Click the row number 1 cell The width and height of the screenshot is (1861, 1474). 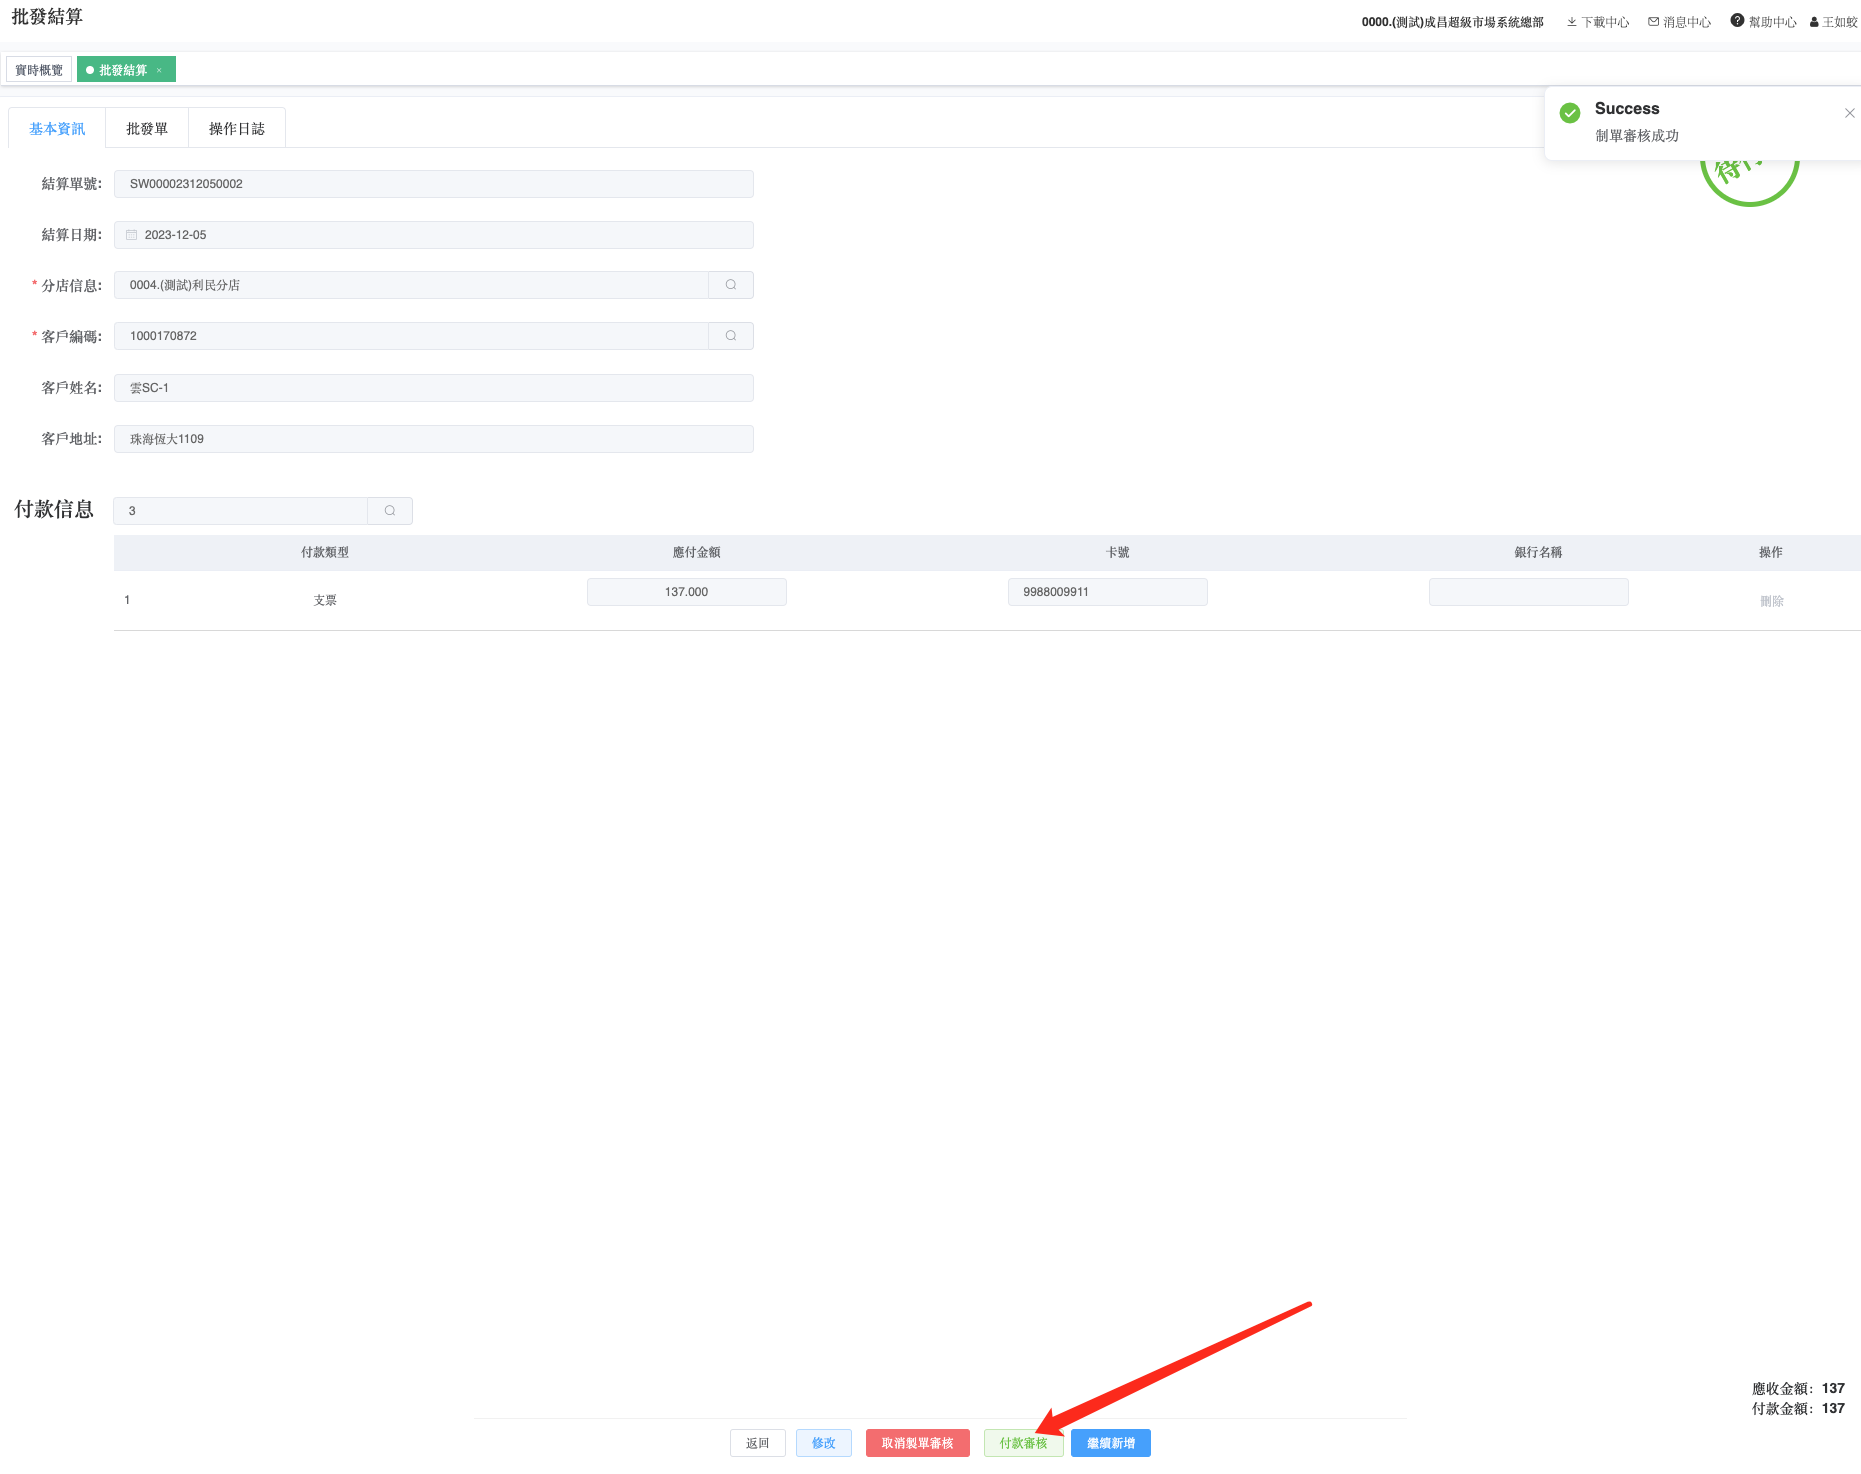(127, 600)
